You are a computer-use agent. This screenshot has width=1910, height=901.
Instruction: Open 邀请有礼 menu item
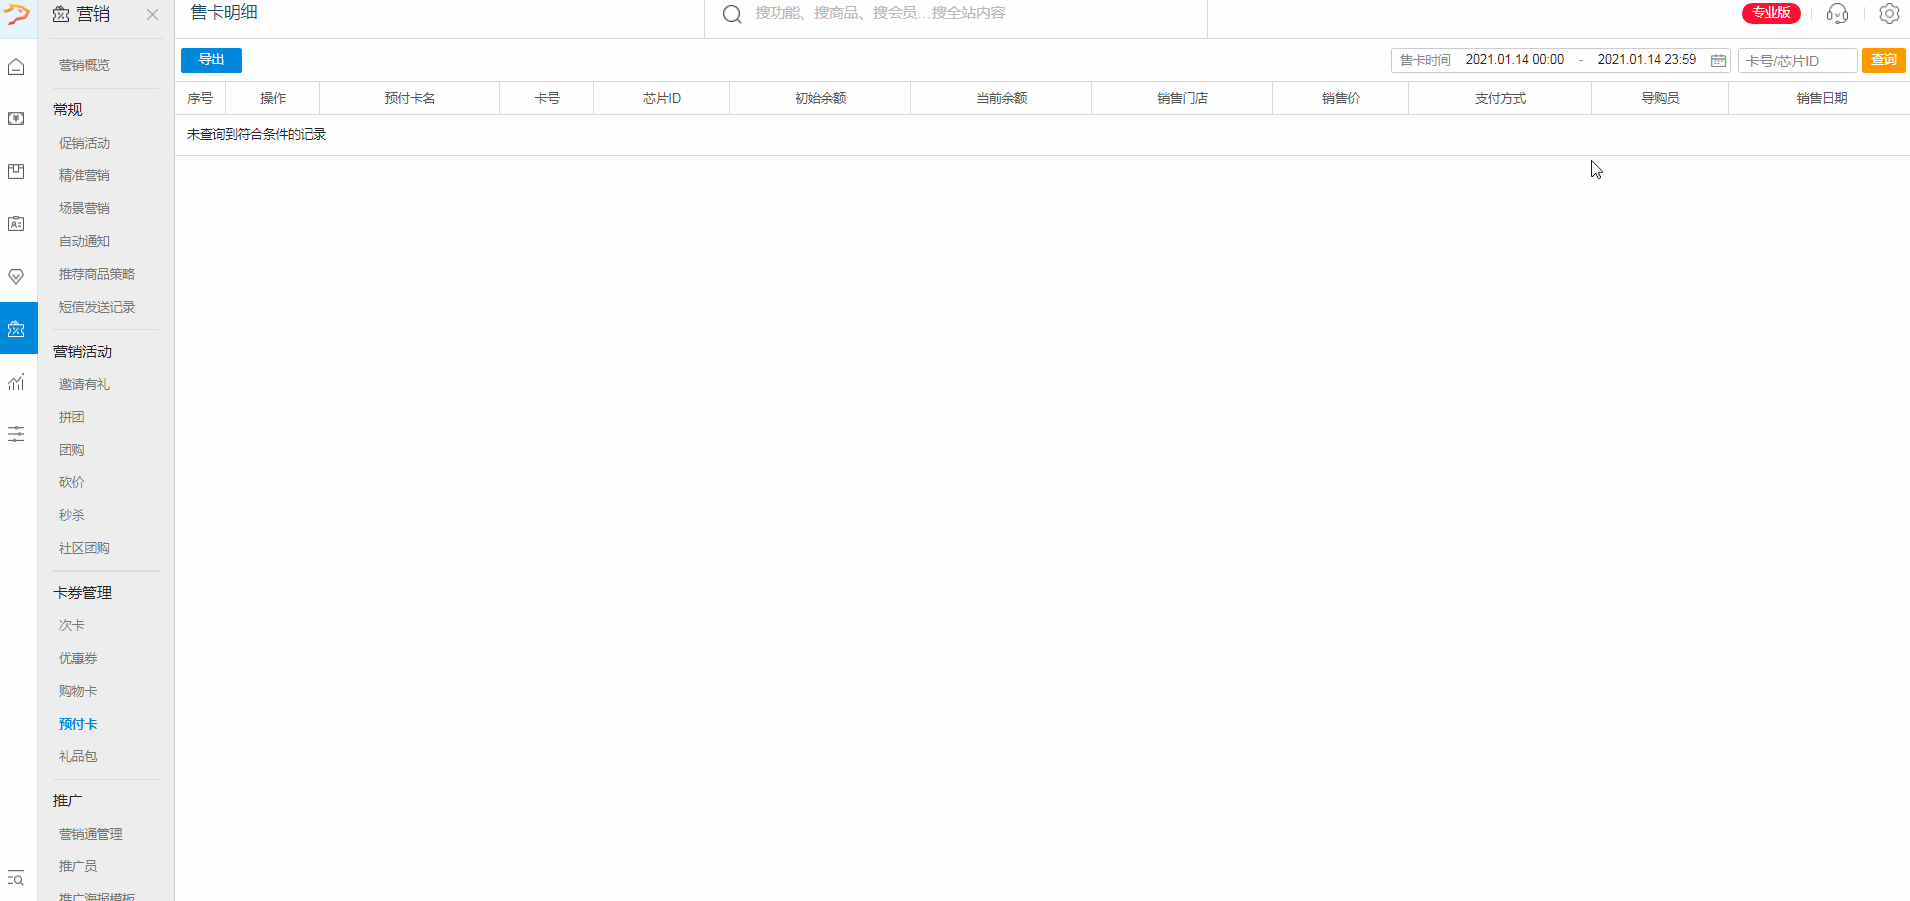(x=84, y=384)
